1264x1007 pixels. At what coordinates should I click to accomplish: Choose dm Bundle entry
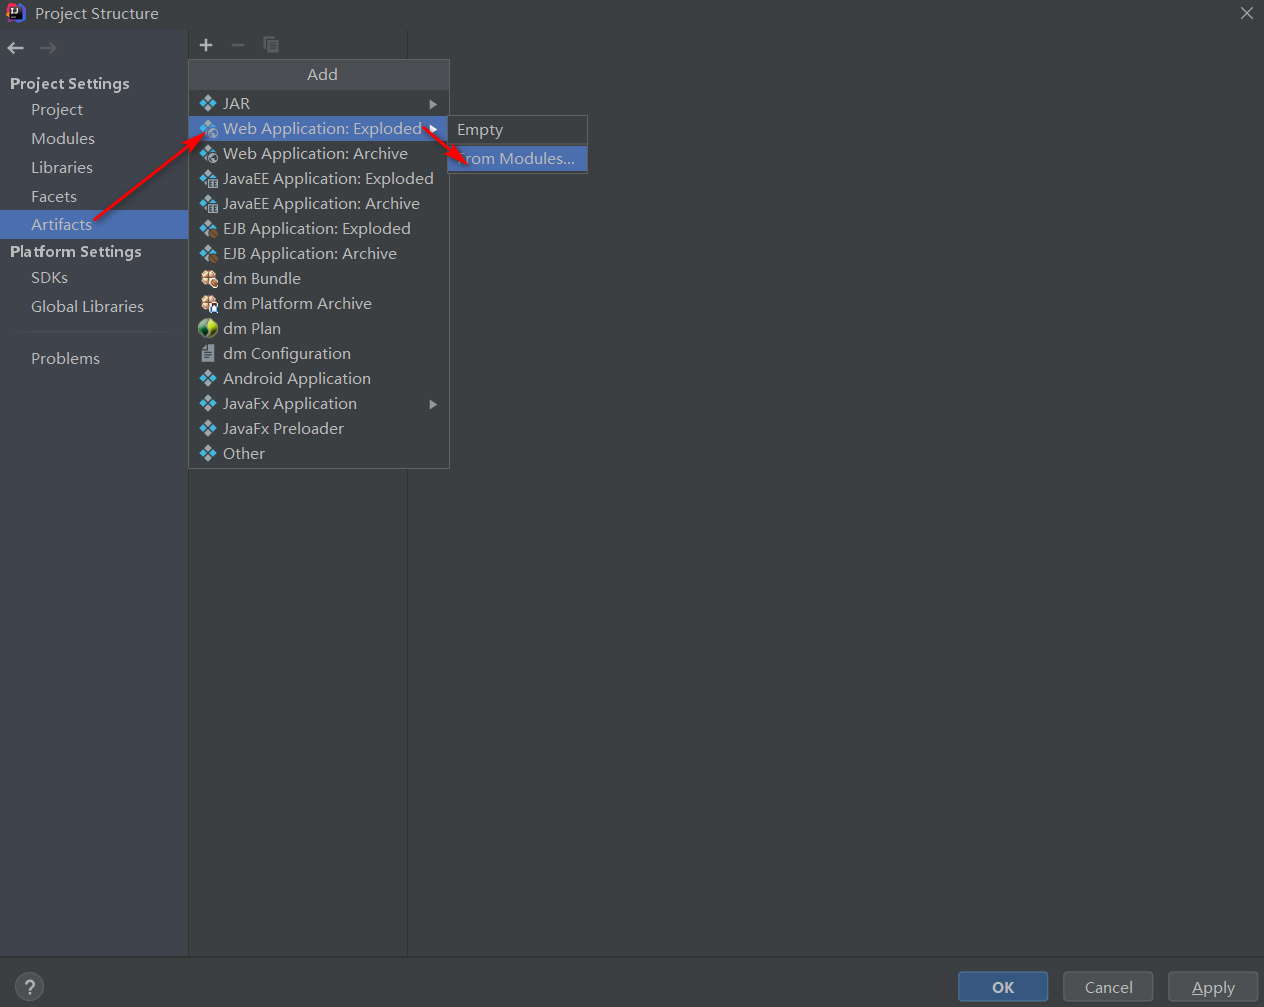point(319,279)
